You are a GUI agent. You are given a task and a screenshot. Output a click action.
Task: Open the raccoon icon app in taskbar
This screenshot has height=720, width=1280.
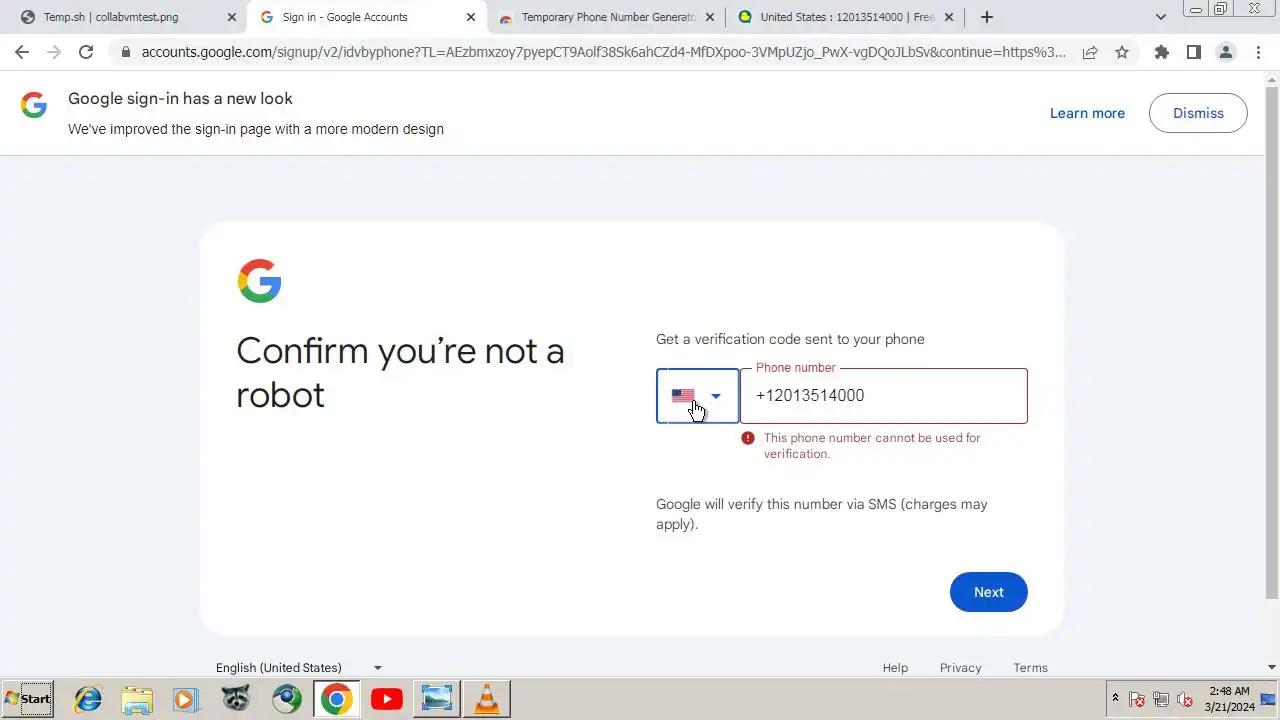click(x=236, y=699)
